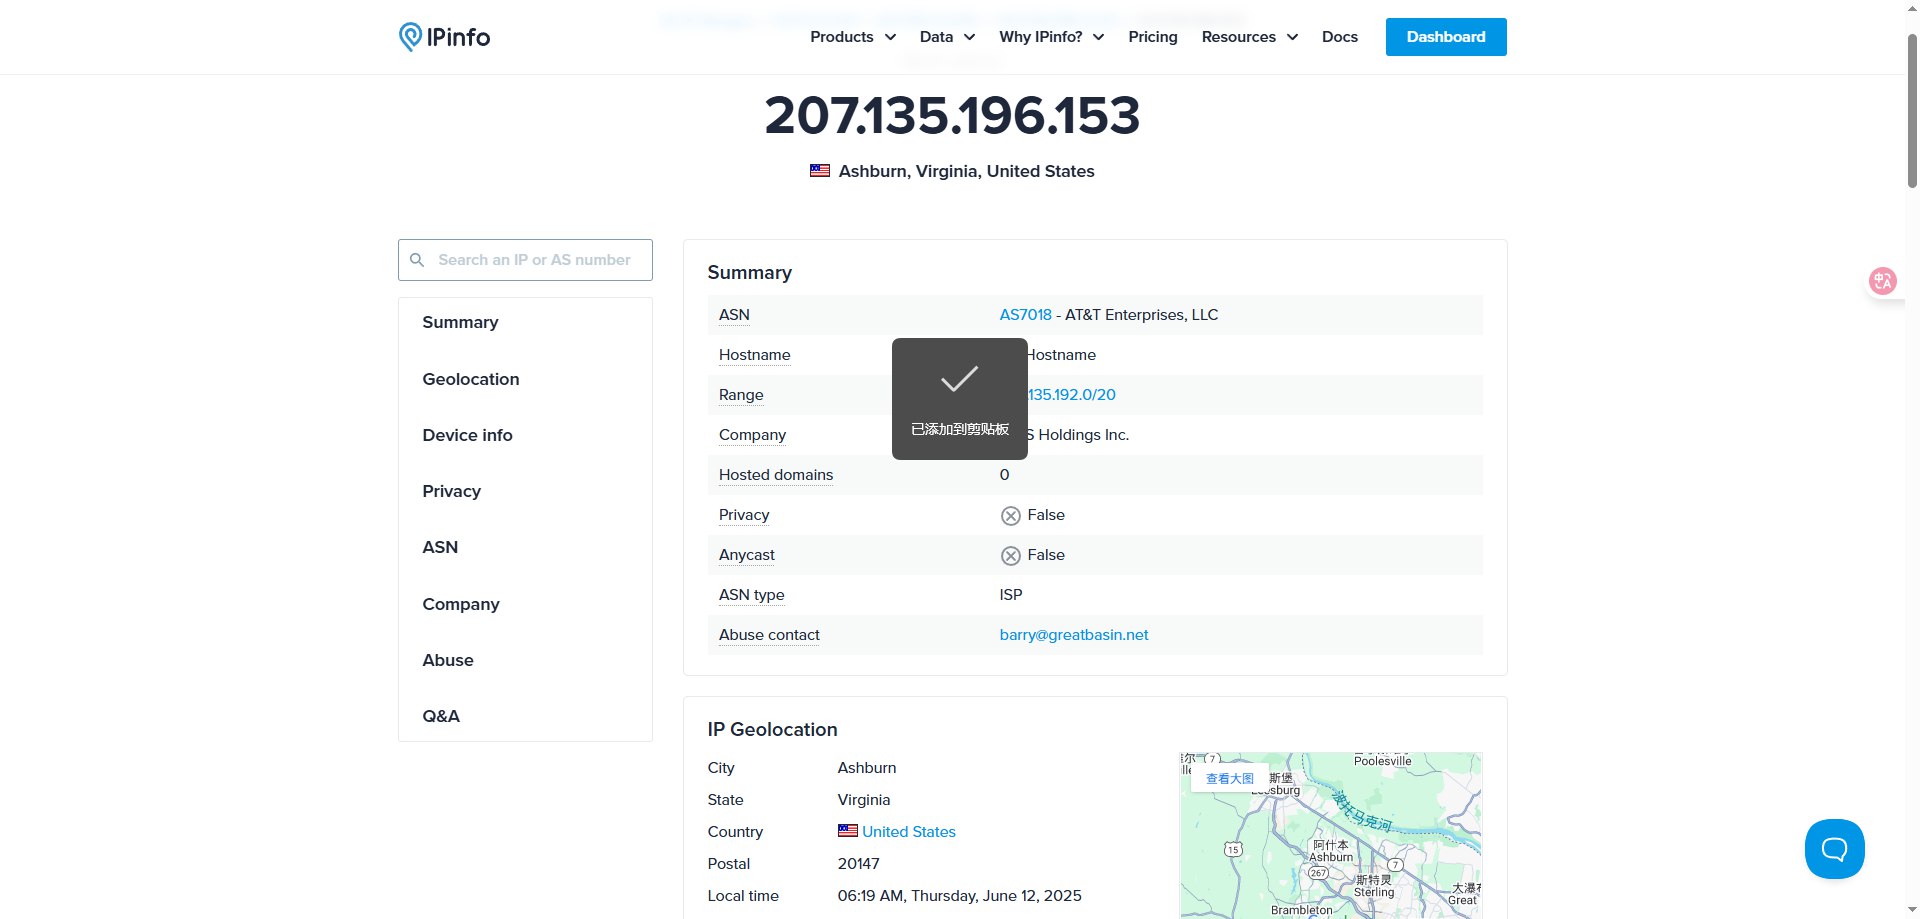Open the United States country link

coord(909,832)
